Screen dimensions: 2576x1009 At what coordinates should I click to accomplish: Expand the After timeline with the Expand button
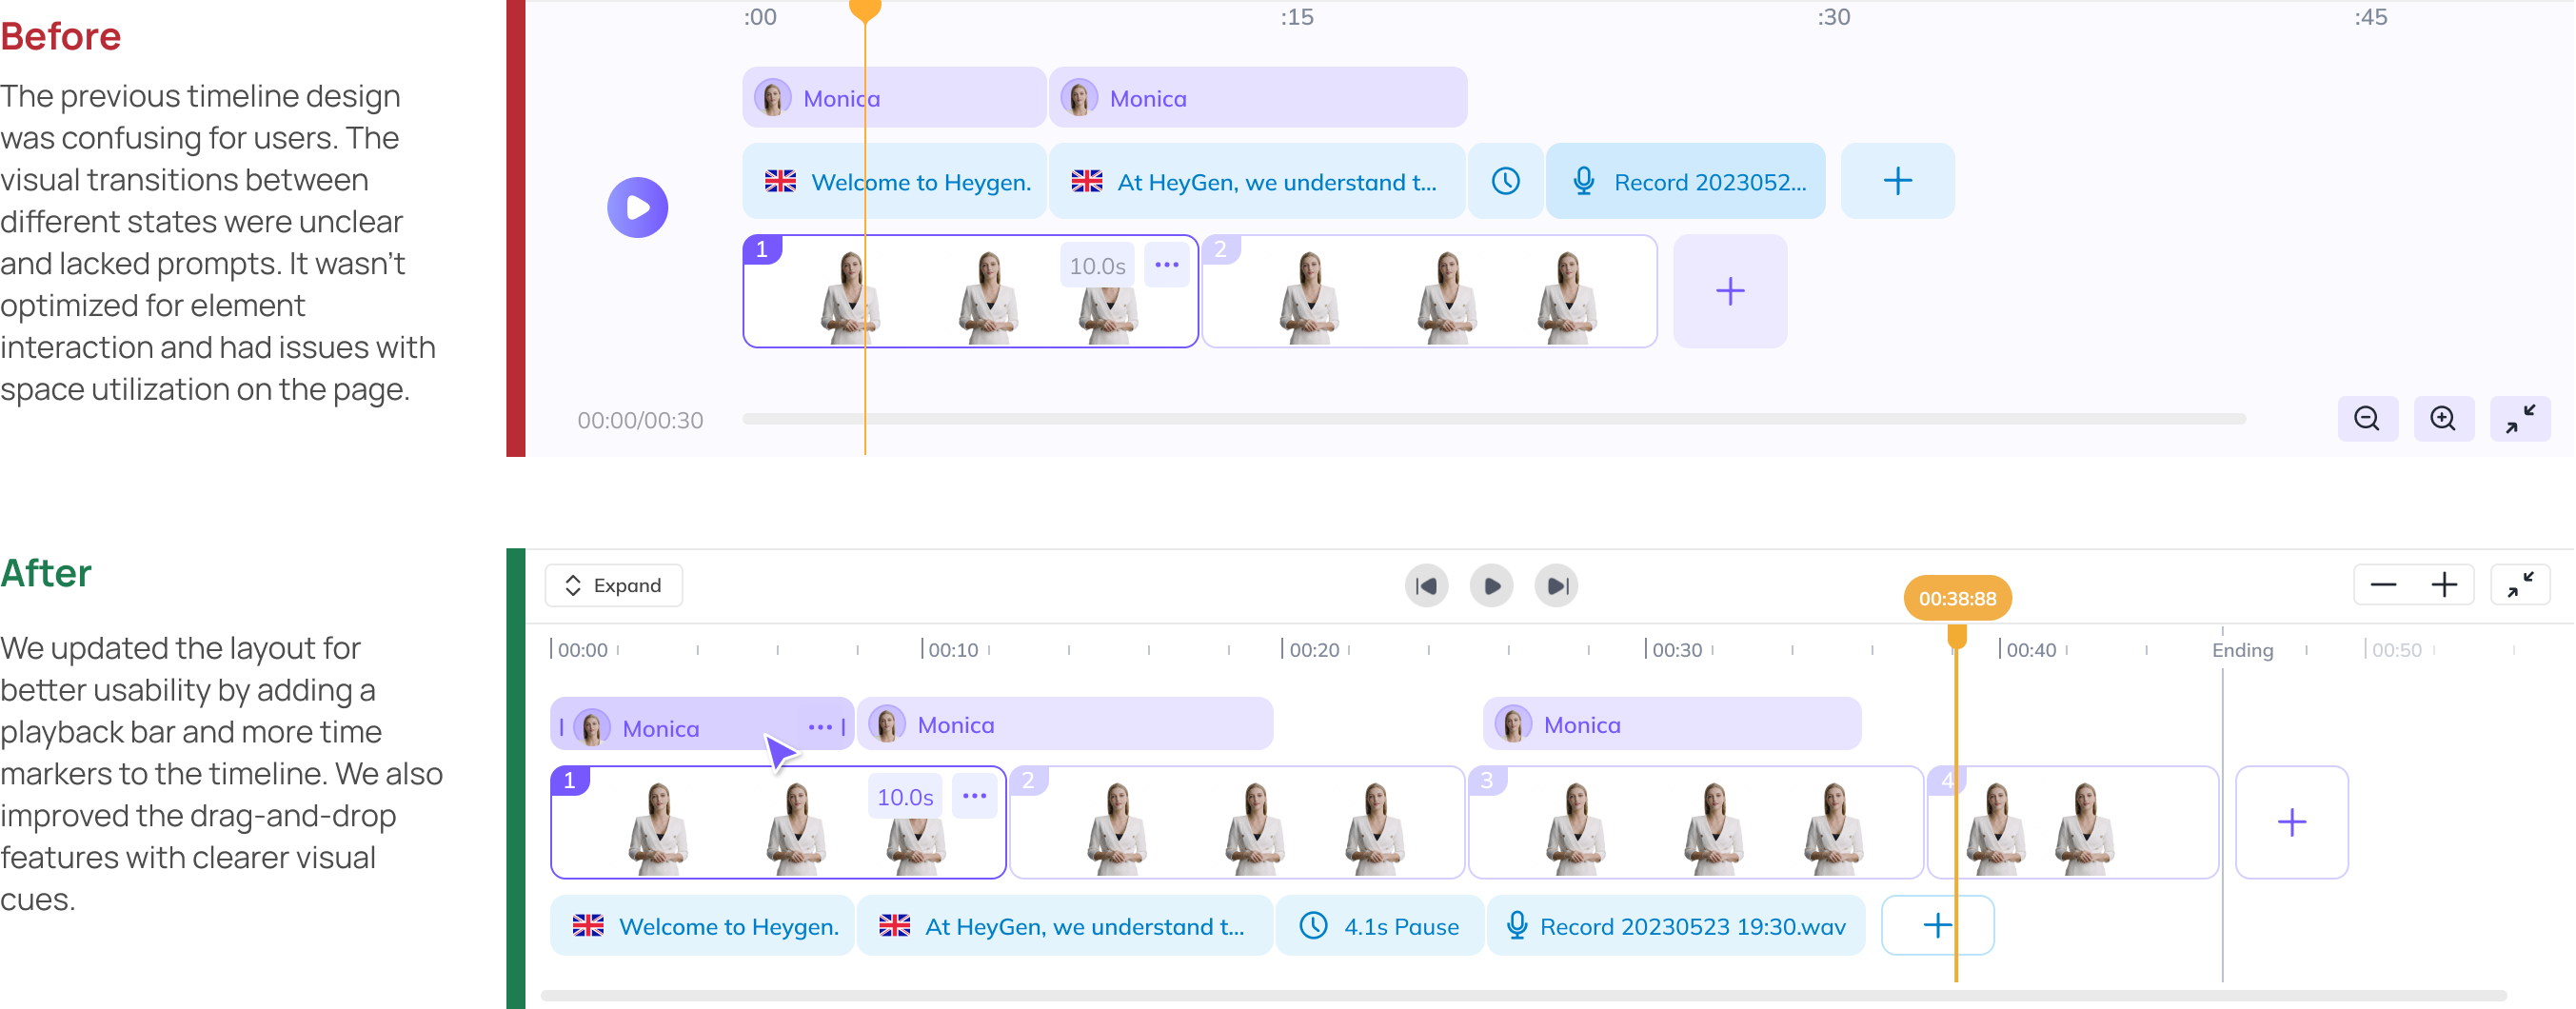613,585
